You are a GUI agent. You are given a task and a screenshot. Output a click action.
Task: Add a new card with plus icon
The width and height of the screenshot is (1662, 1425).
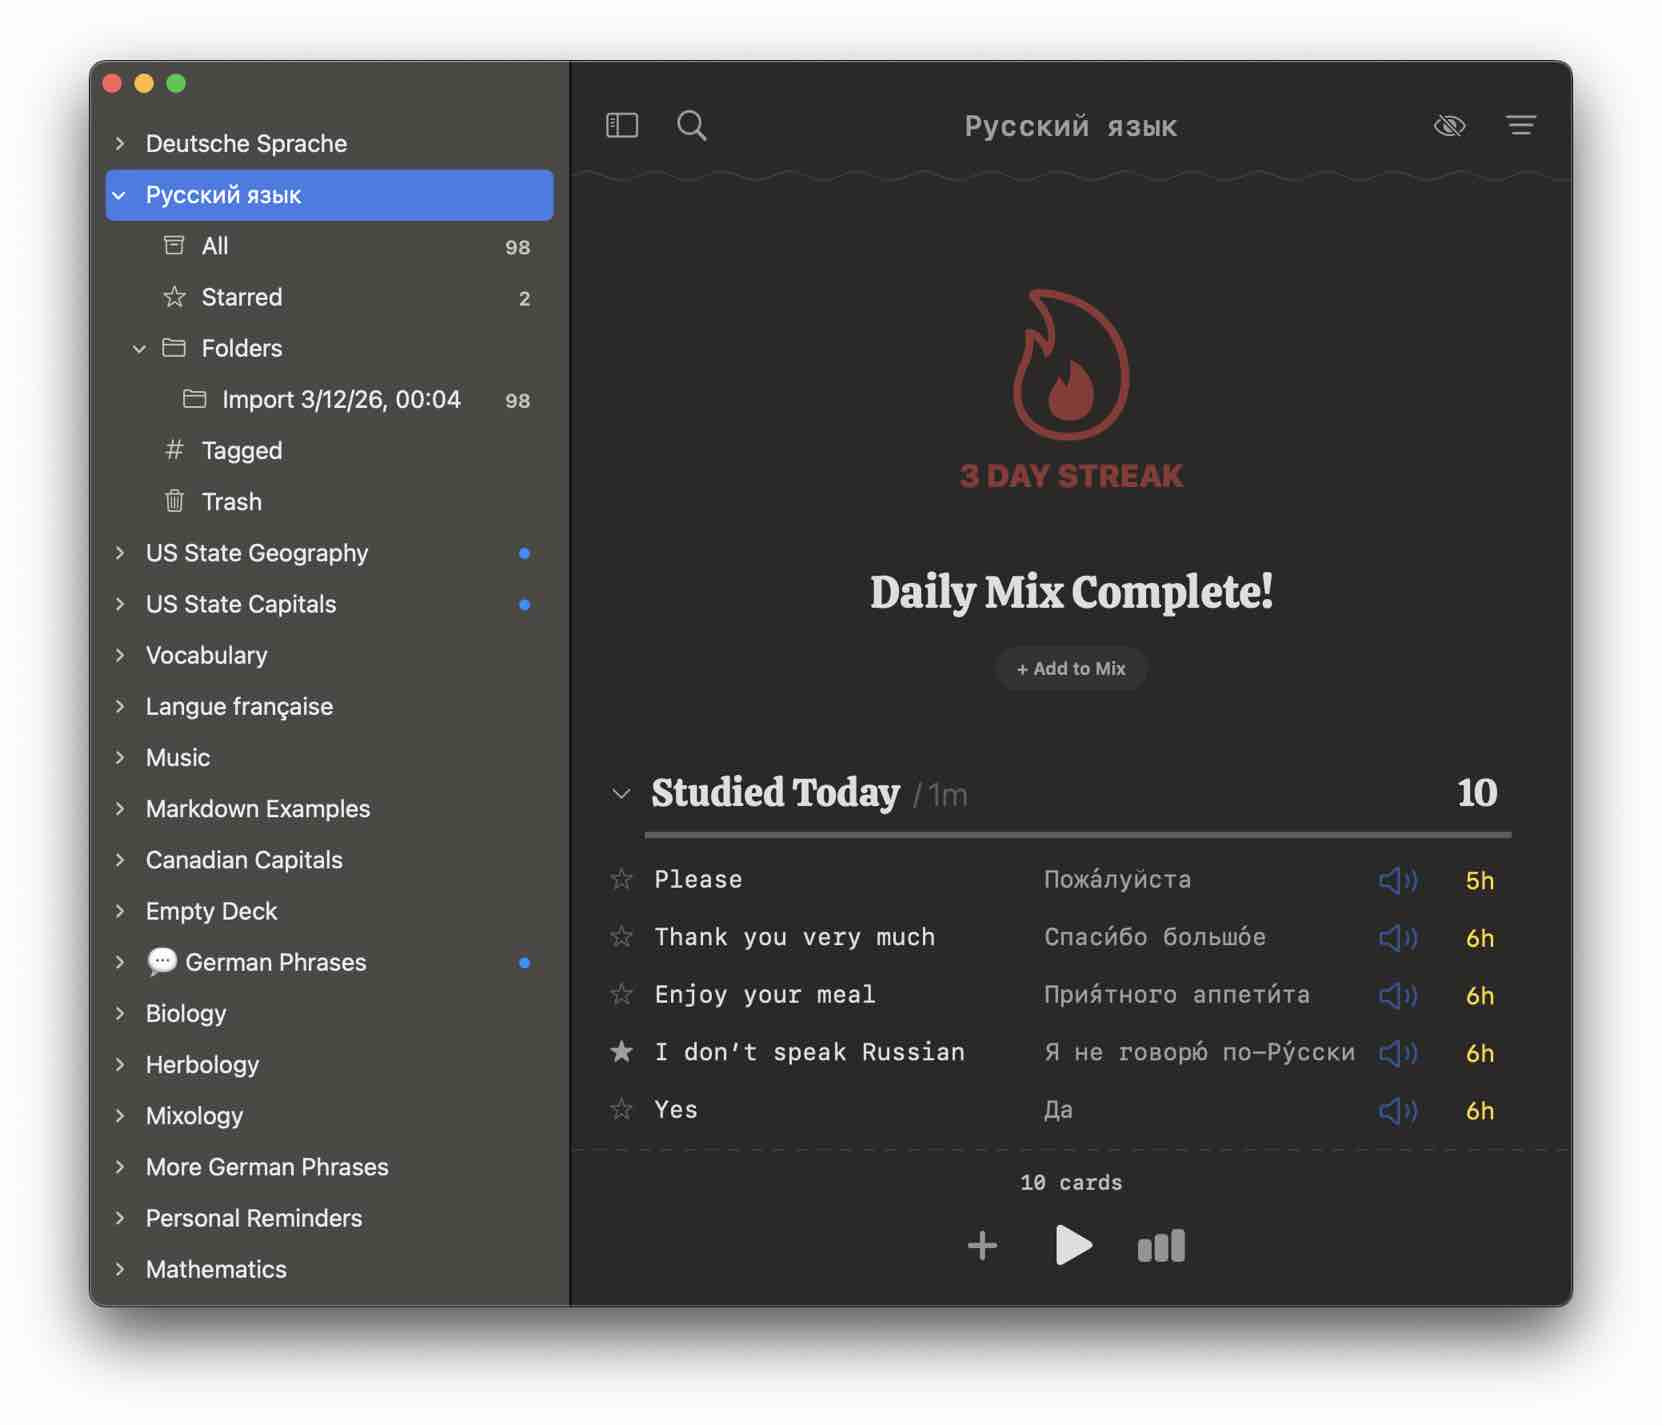(x=982, y=1246)
